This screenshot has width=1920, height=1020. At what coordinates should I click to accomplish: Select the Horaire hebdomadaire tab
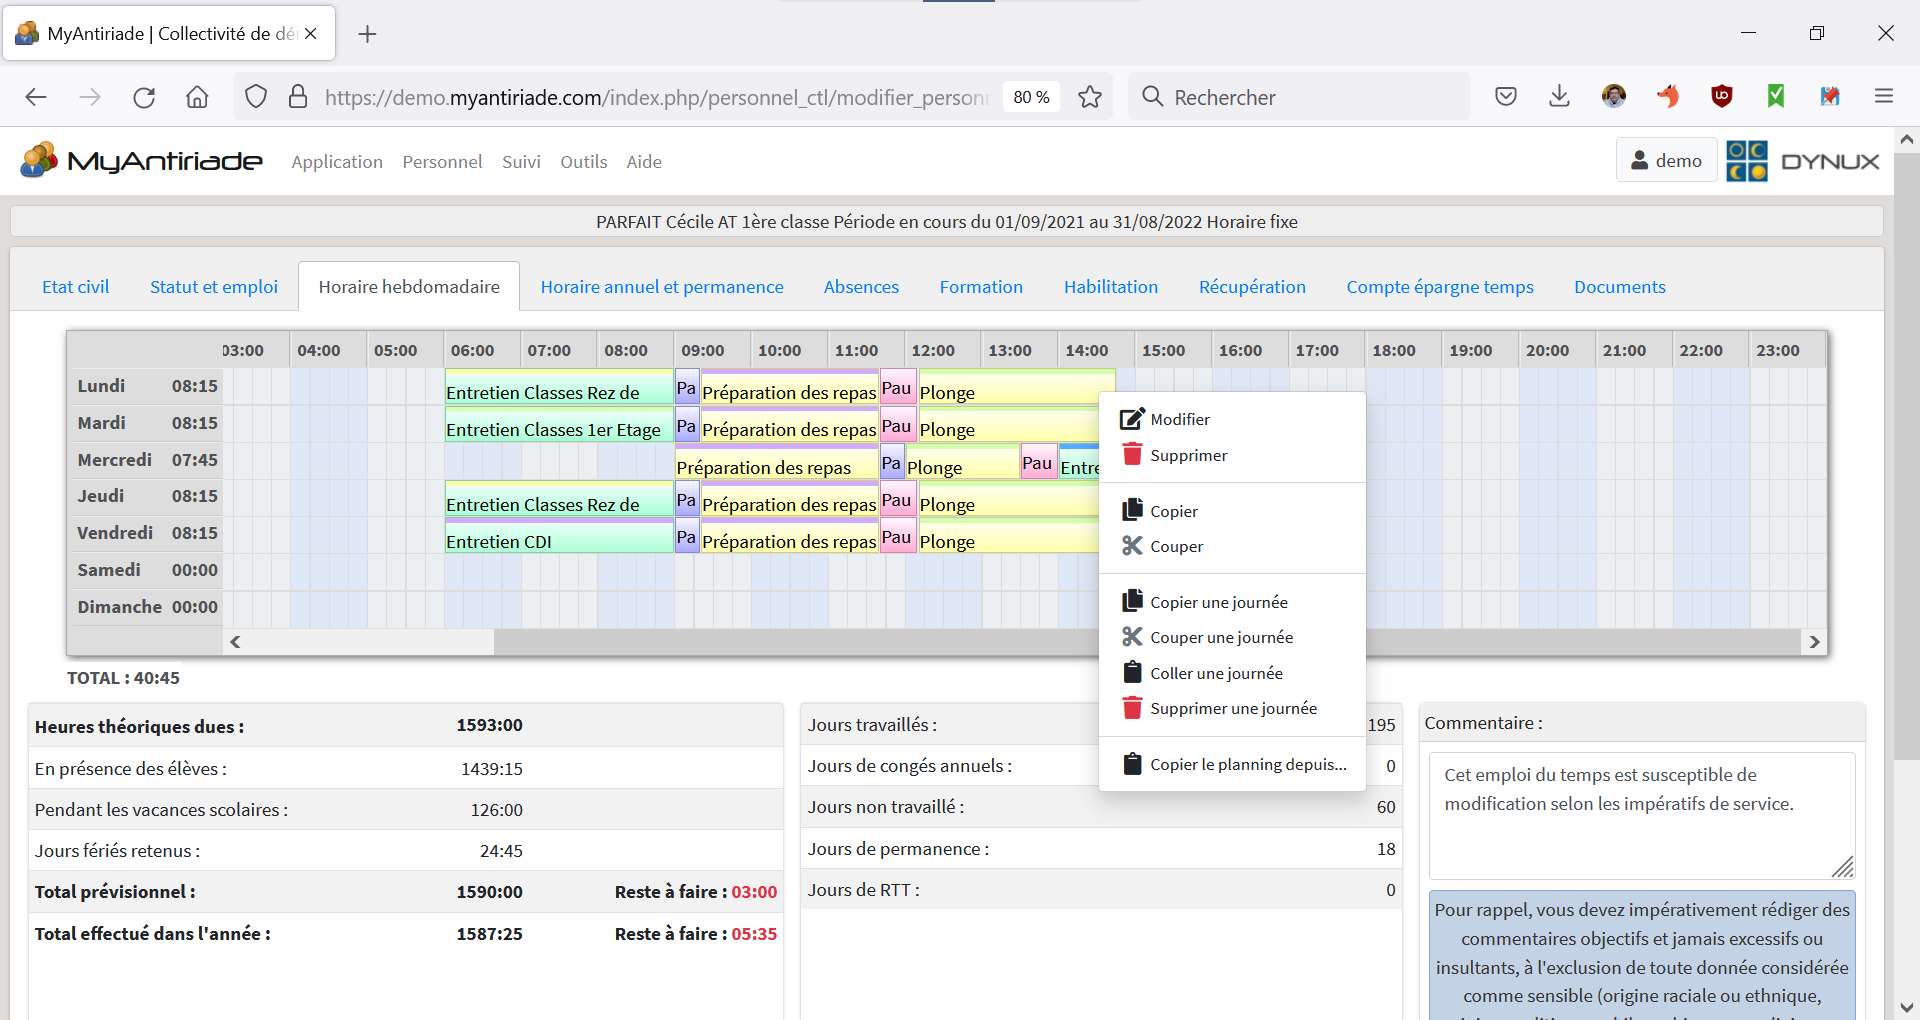click(x=409, y=287)
